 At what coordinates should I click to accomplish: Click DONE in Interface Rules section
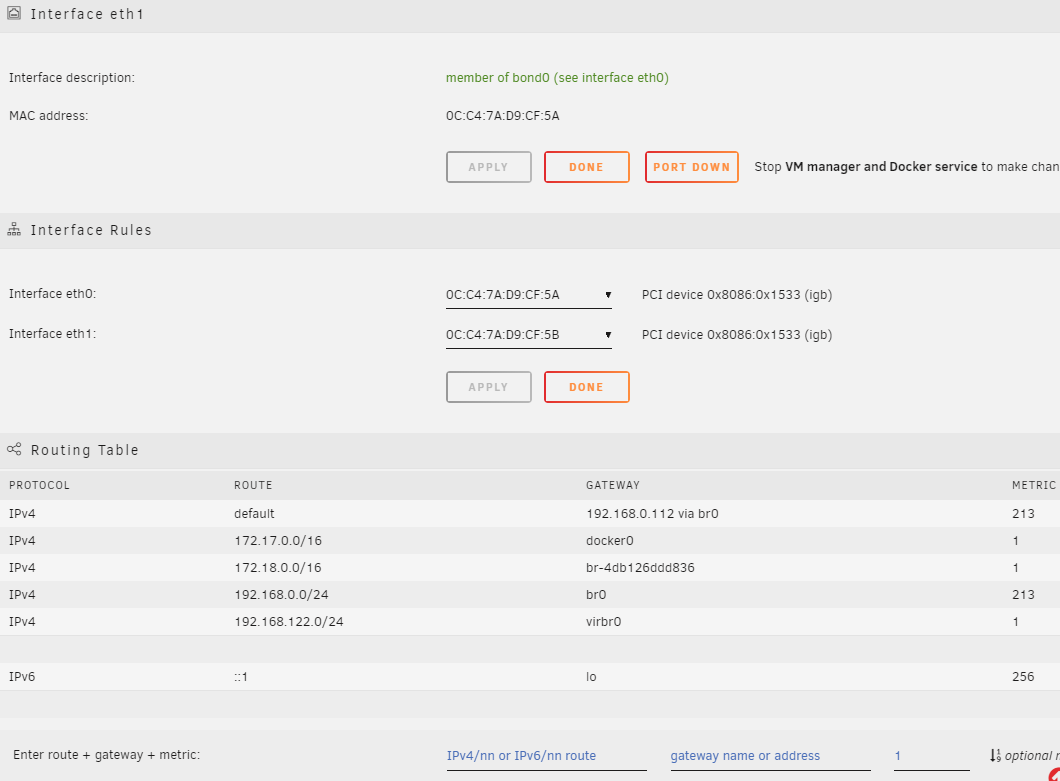(587, 387)
